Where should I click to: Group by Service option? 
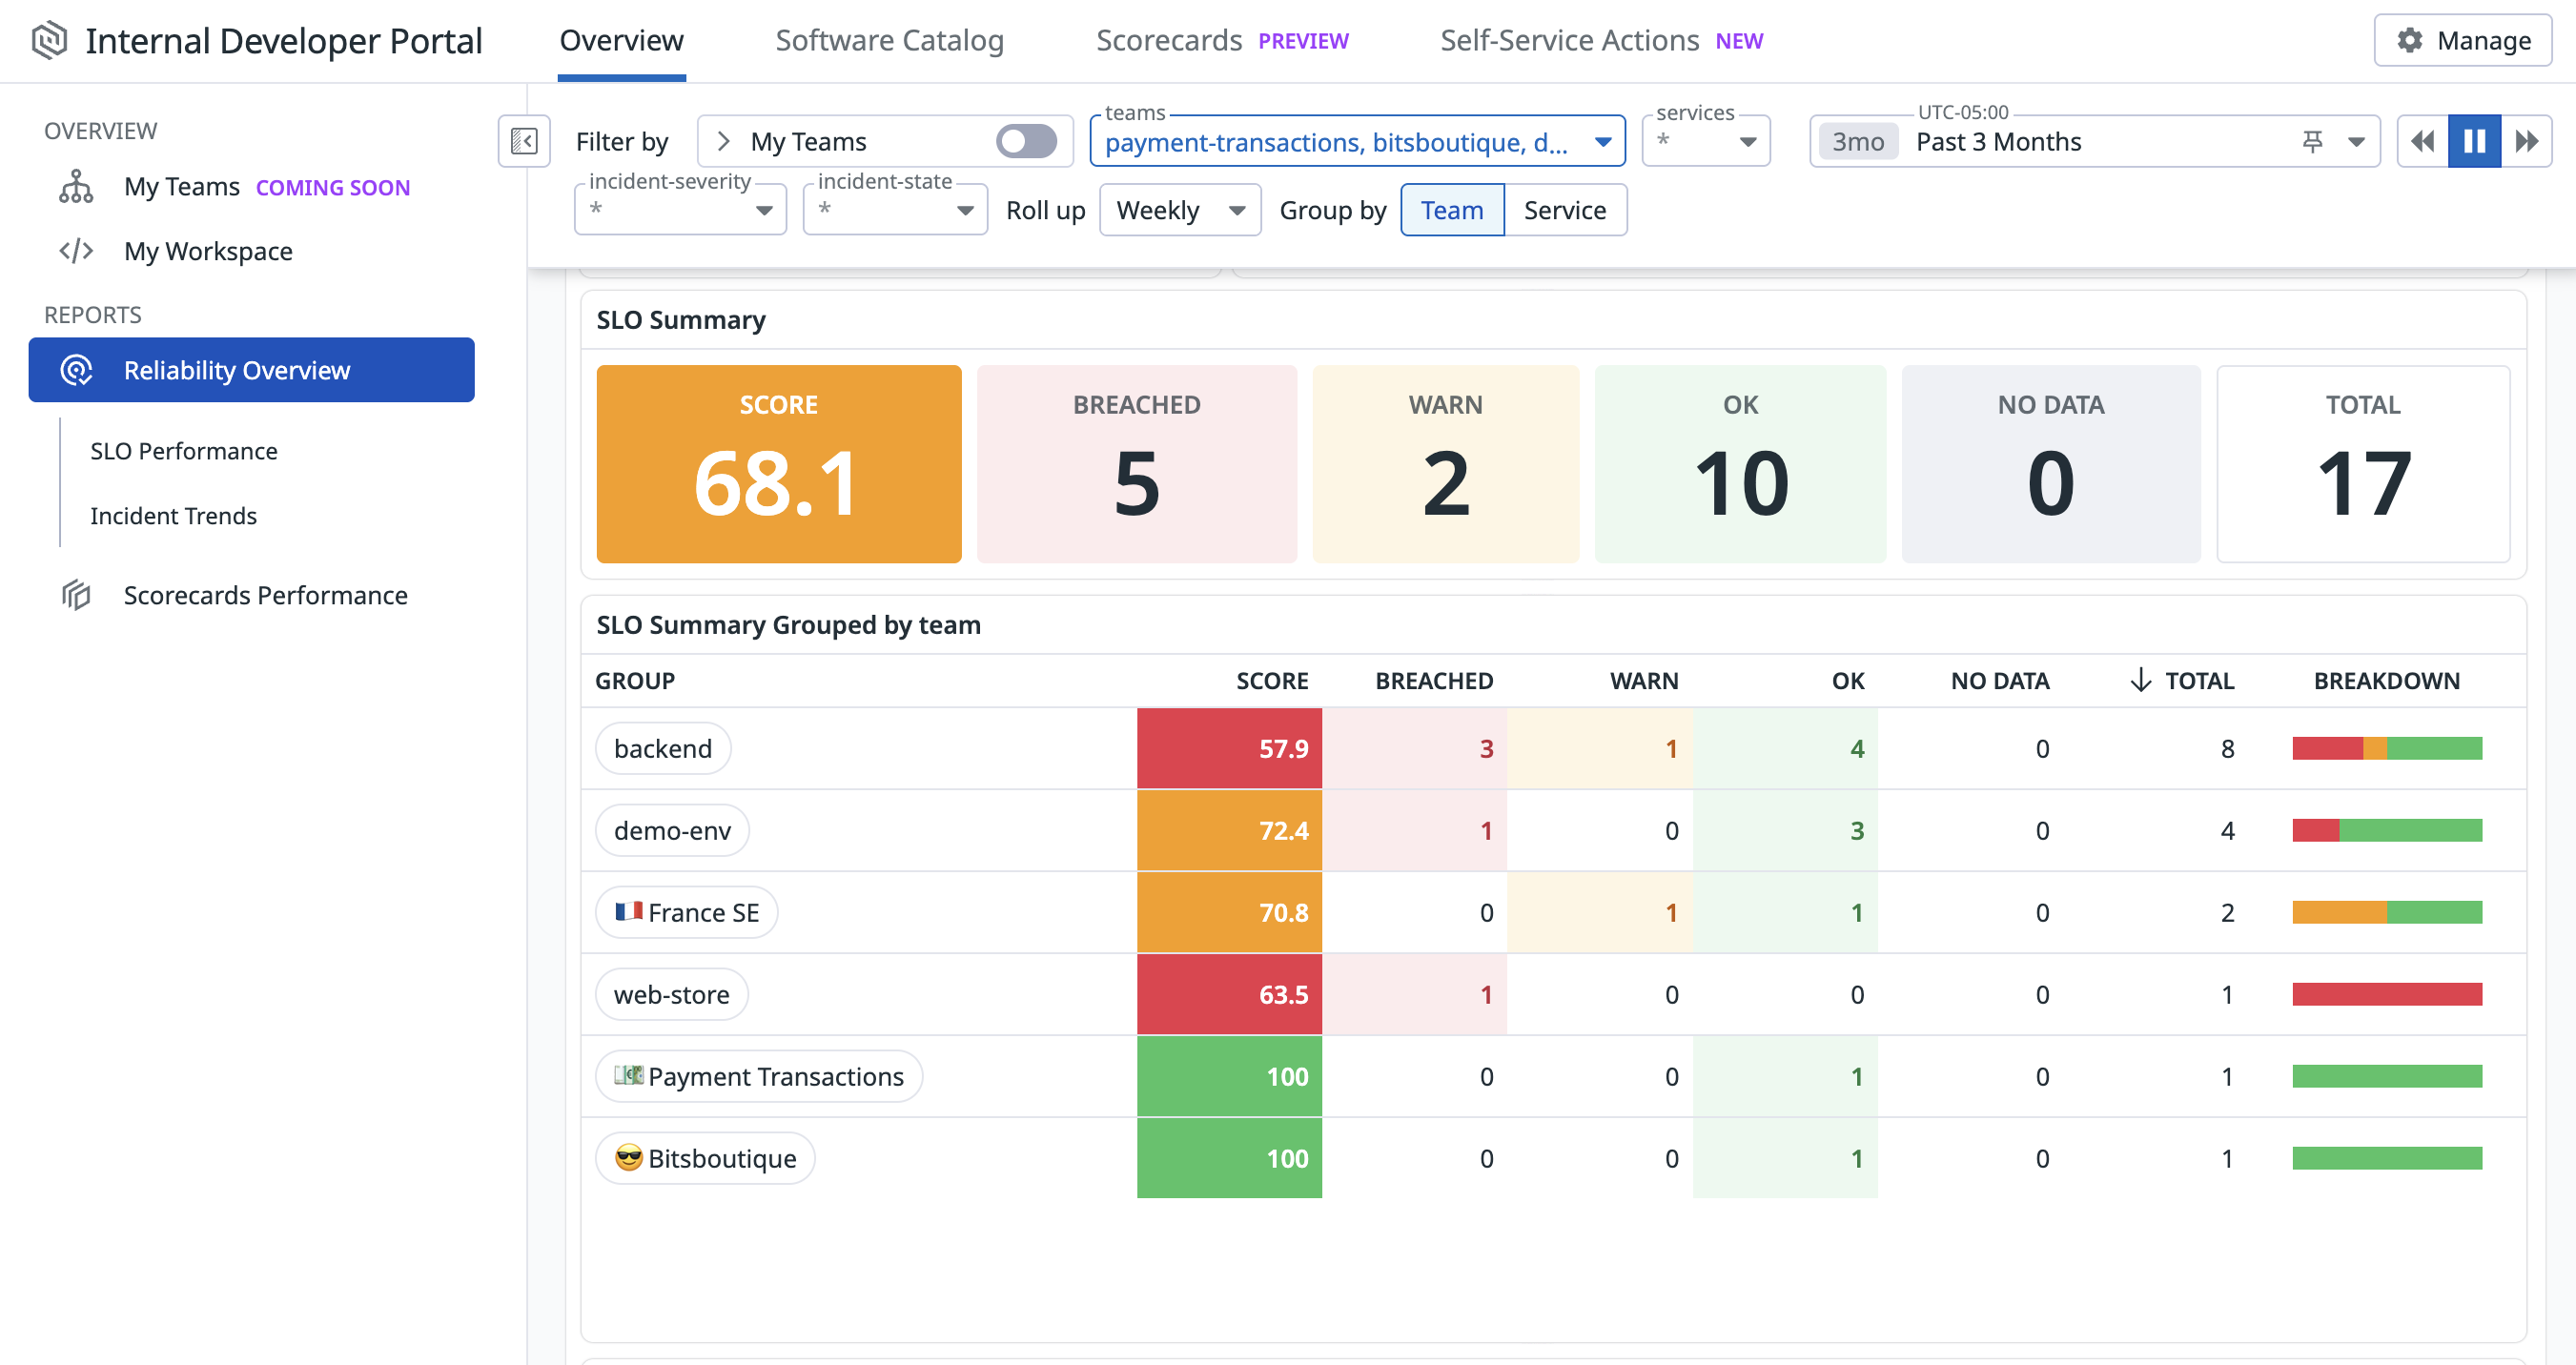1564,210
